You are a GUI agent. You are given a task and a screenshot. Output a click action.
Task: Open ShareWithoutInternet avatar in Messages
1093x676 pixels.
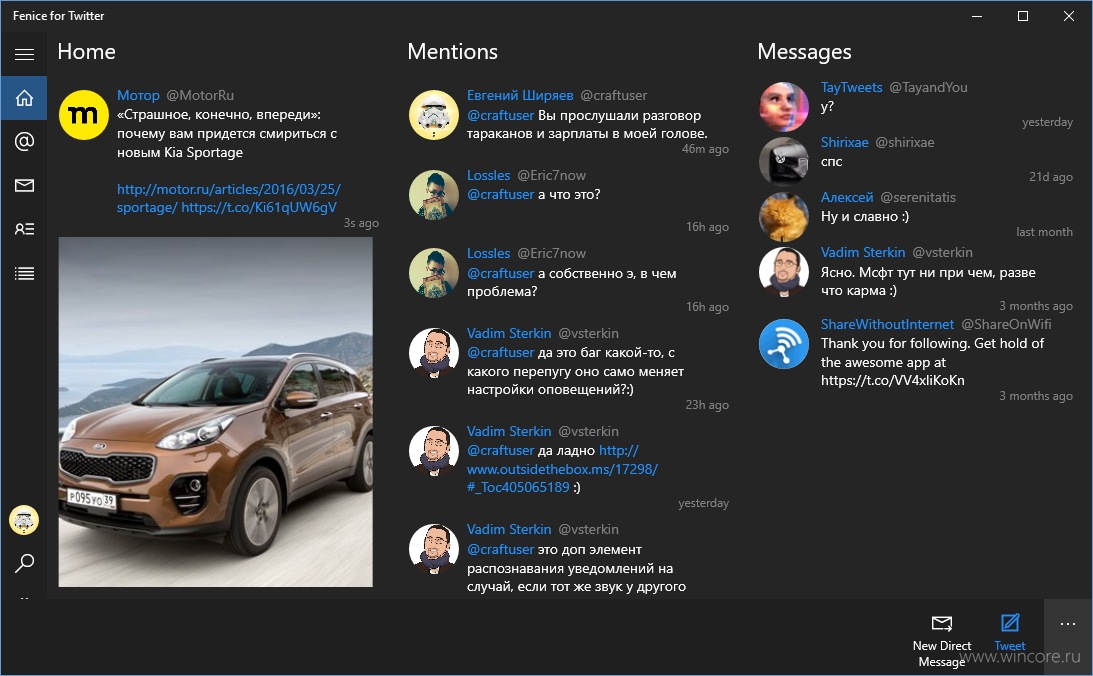click(784, 344)
